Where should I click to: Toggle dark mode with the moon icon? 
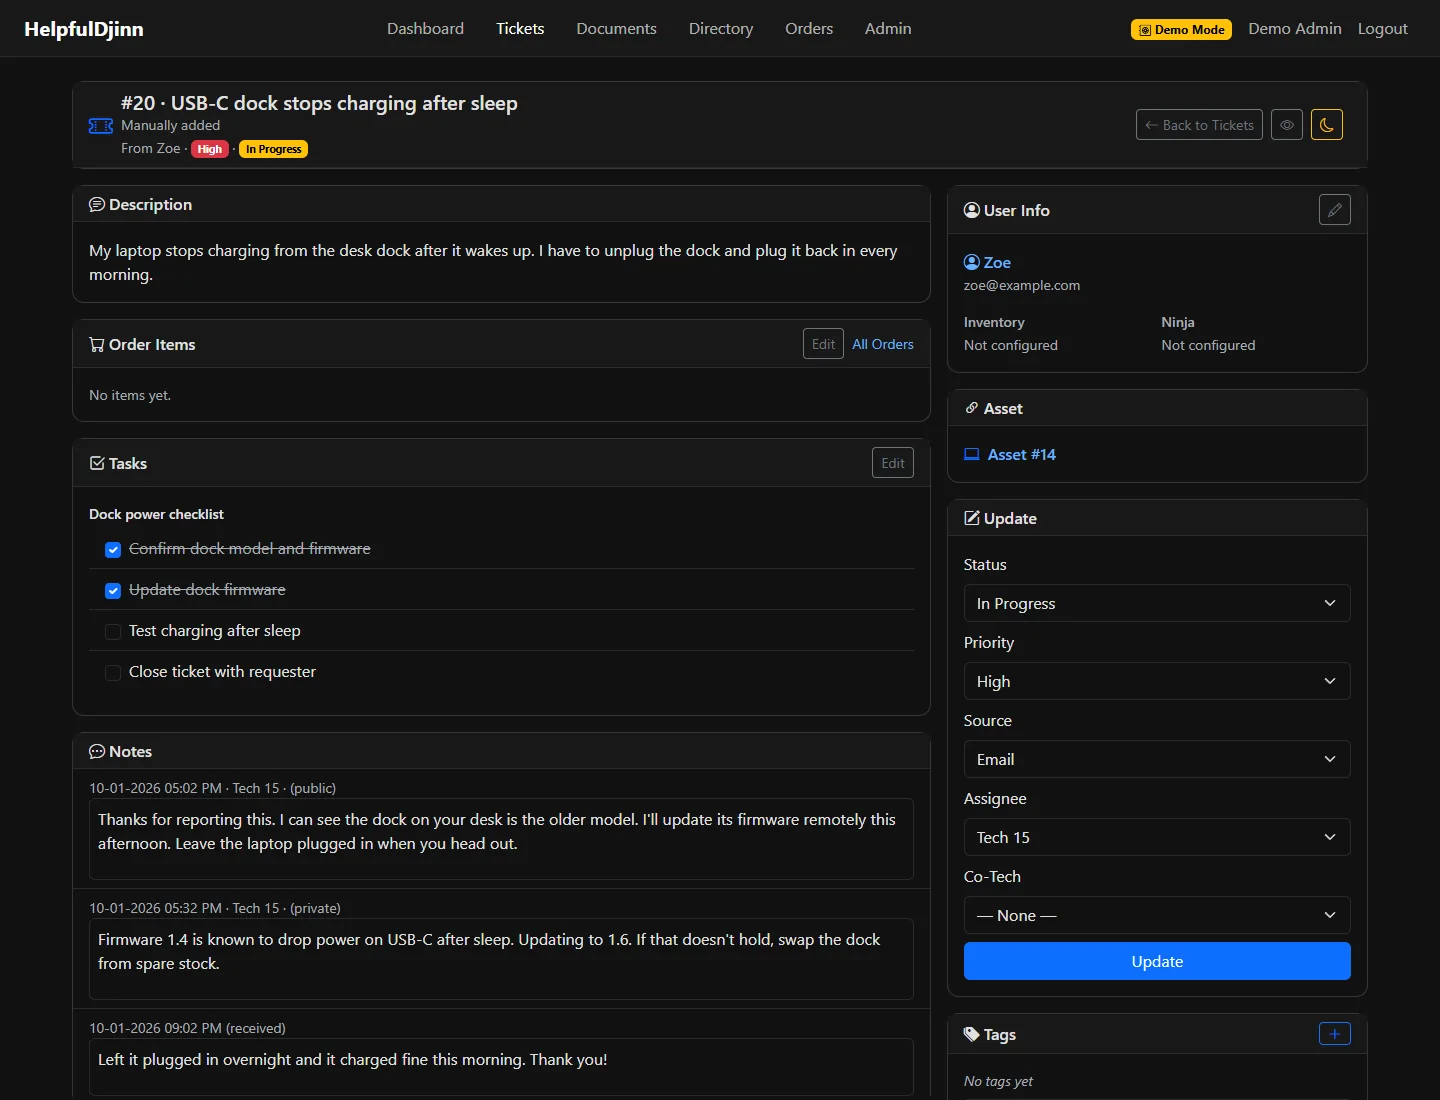[1327, 125]
